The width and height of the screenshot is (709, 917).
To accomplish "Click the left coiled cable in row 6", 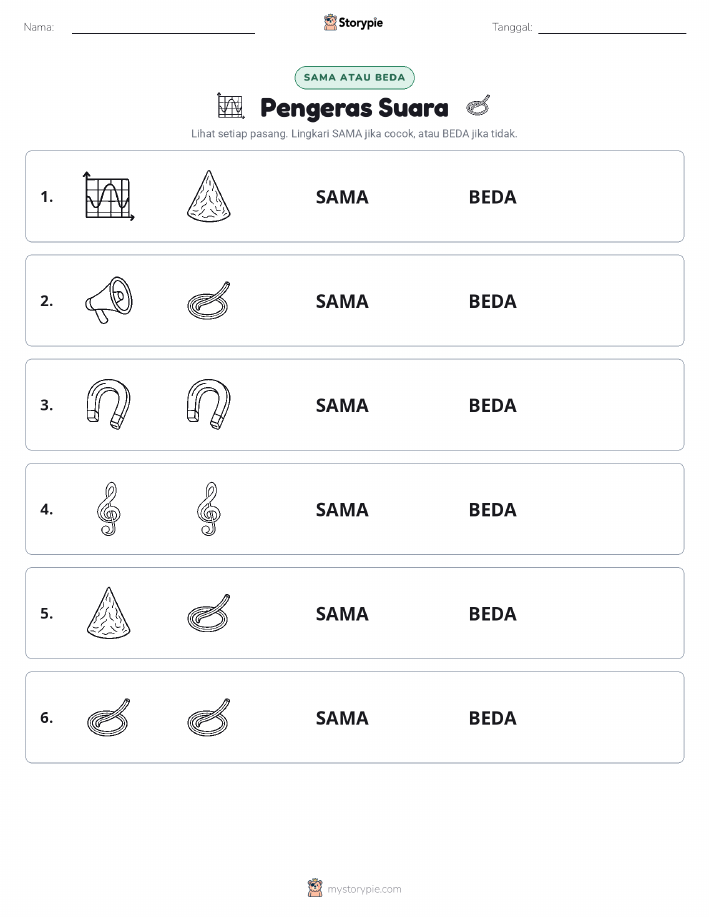I will click(109, 717).
